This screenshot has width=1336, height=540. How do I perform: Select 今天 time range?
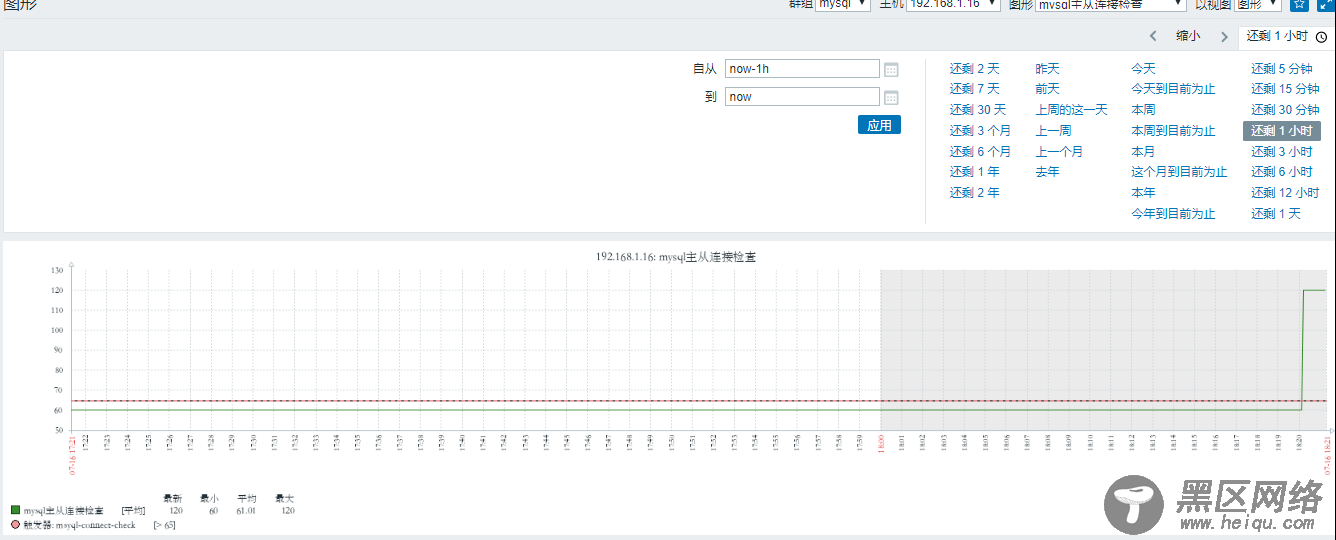pos(1143,69)
